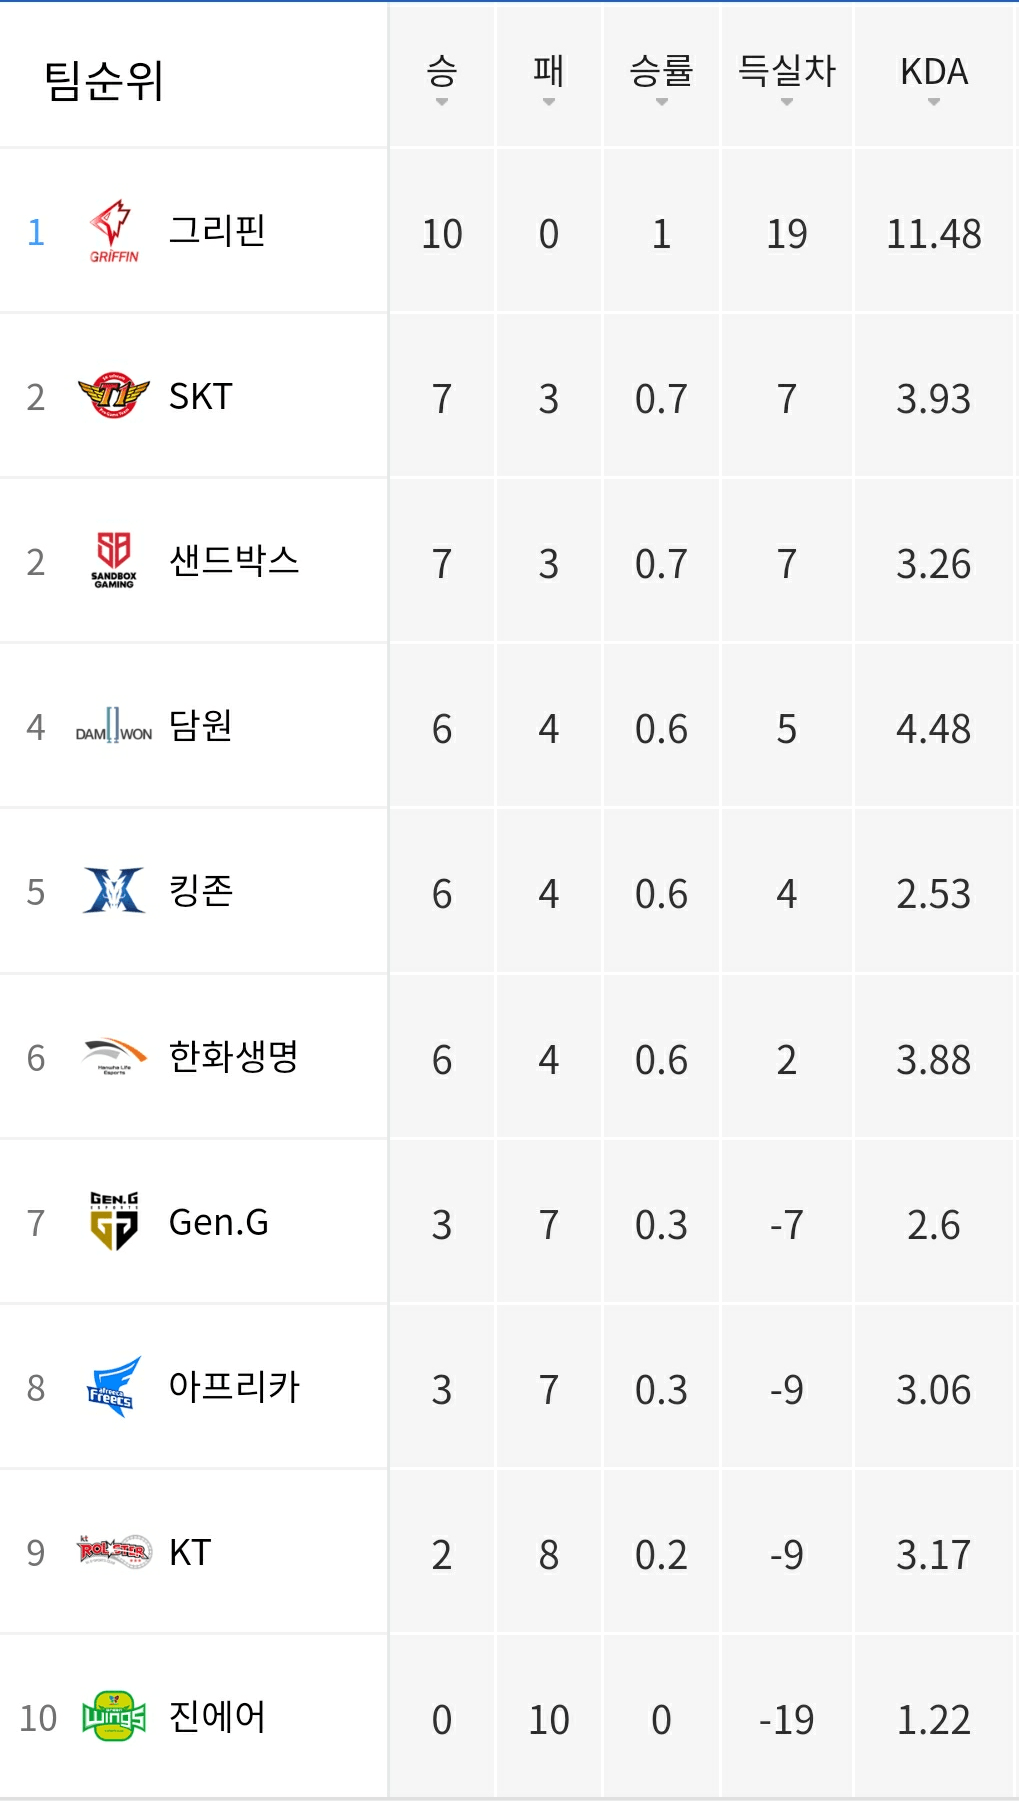The image size is (1019, 1801).
Task: Sort by 득실차 column arrow
Action: [x=787, y=102]
